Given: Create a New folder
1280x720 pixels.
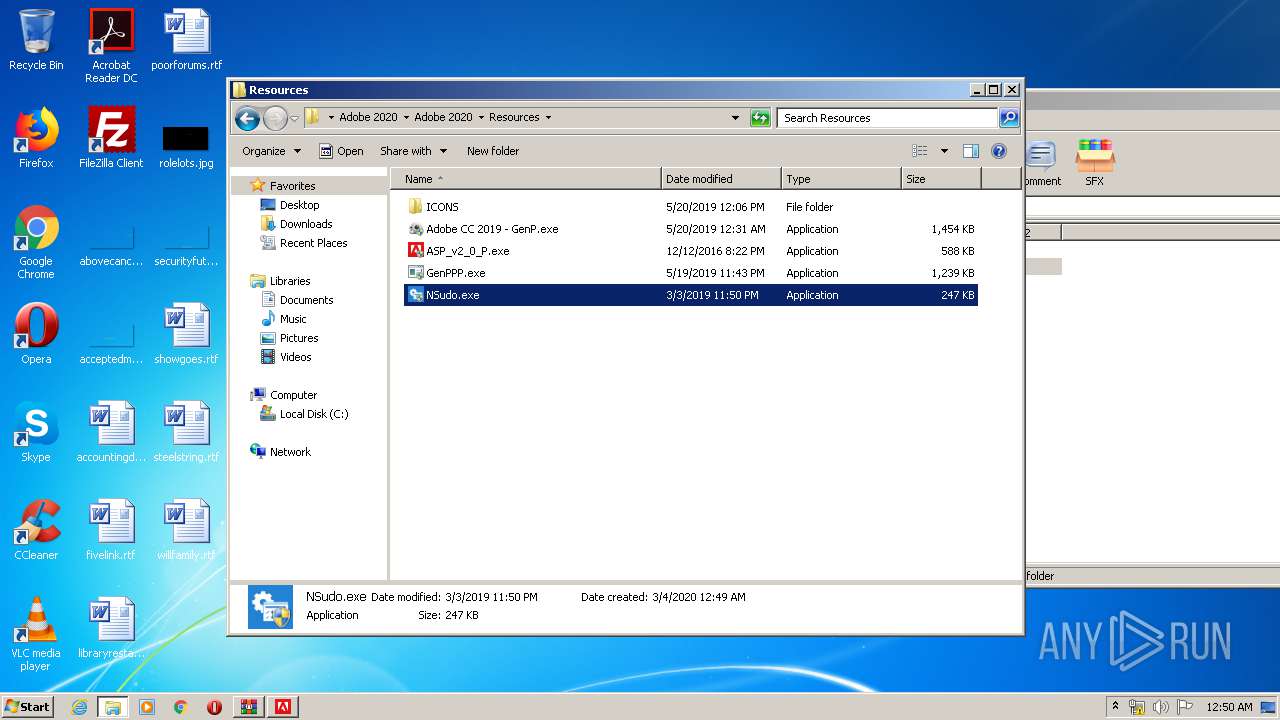Looking at the screenshot, I should (x=493, y=151).
